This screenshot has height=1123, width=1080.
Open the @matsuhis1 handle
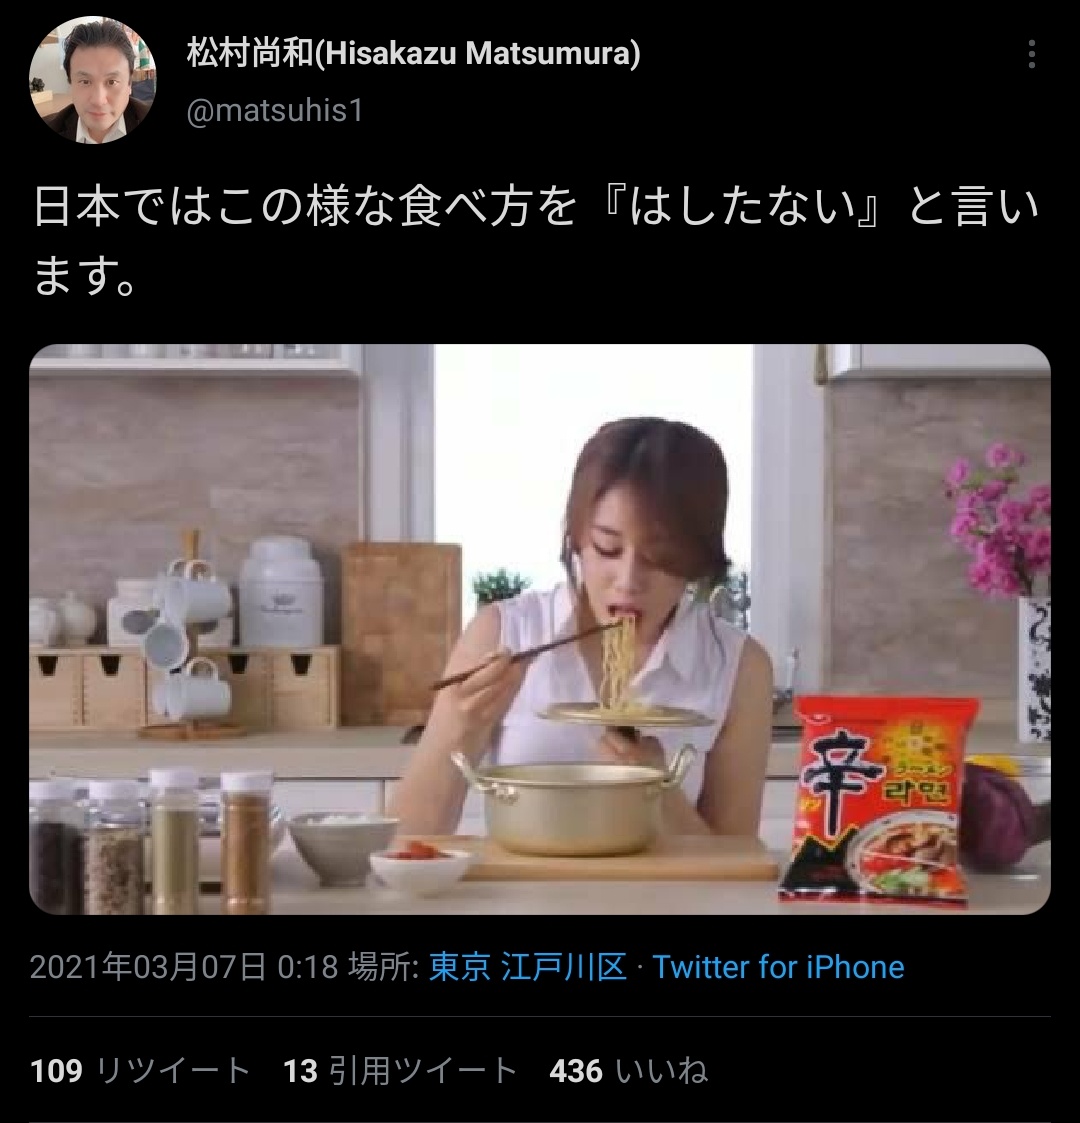[x=275, y=111]
